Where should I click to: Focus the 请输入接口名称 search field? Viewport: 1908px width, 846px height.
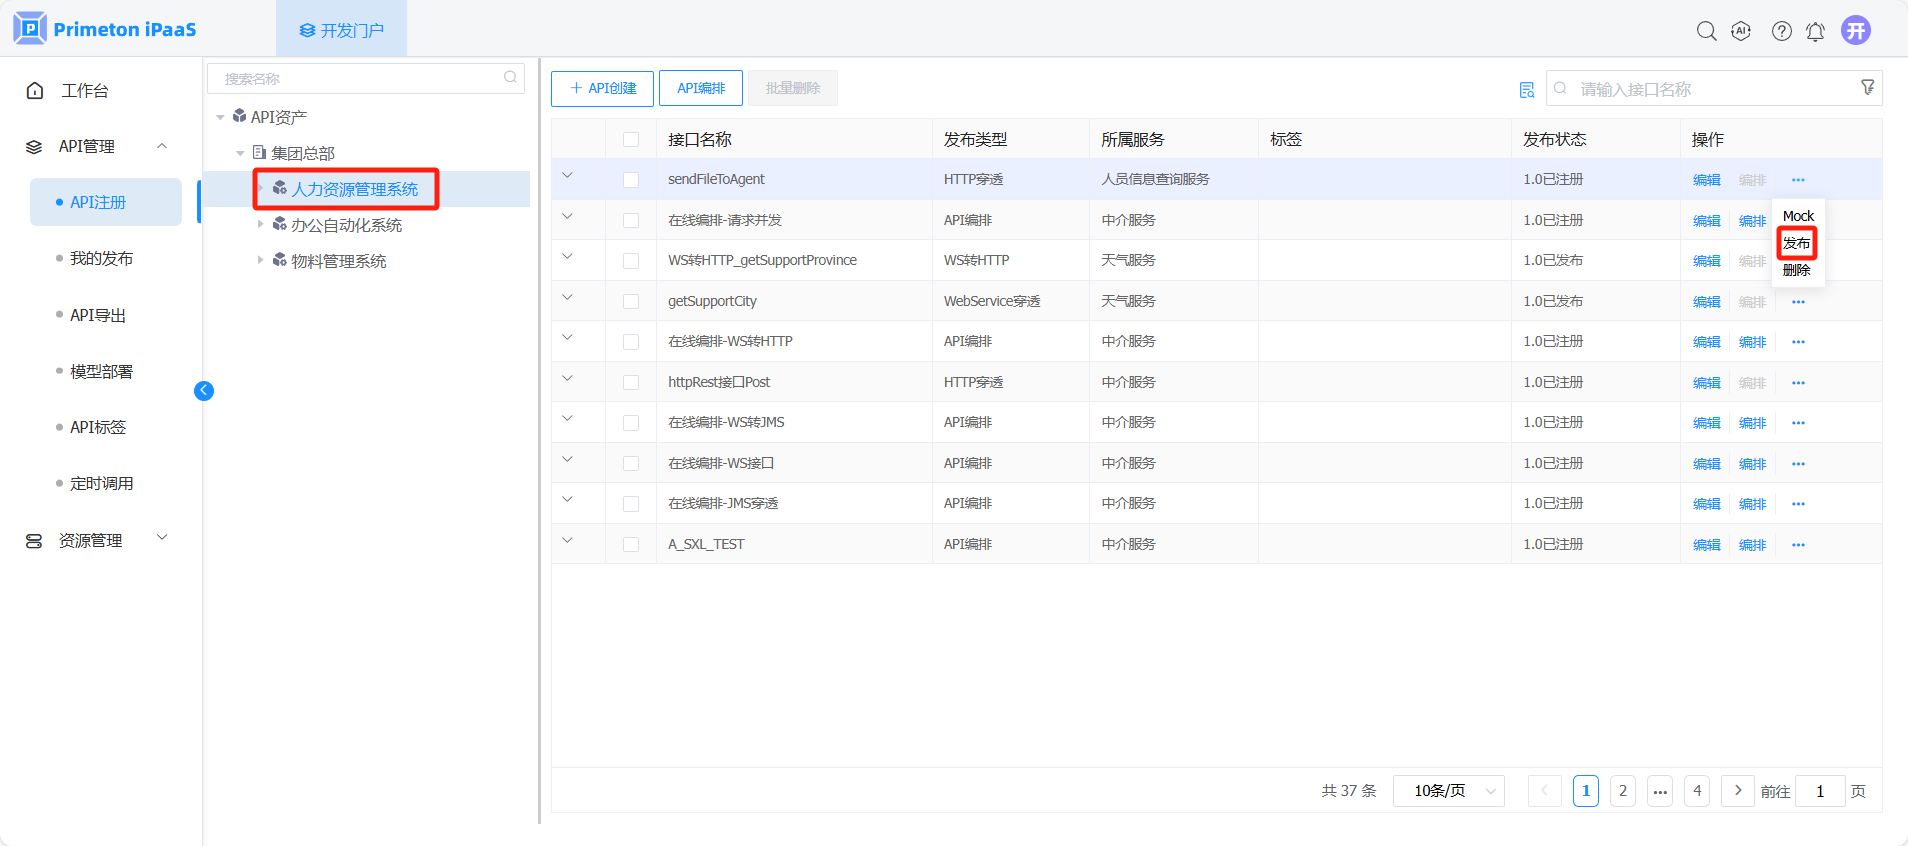tap(1710, 89)
